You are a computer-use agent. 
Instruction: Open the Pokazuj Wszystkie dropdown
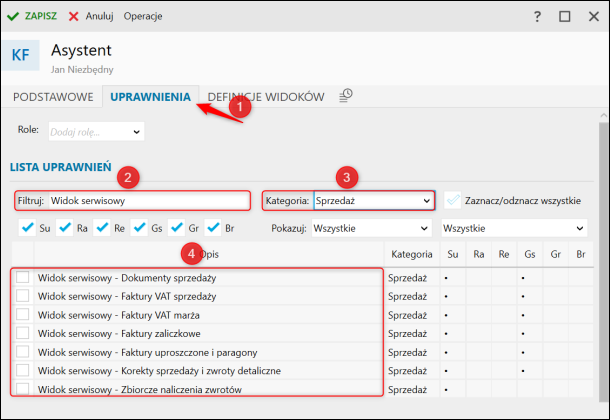click(372, 228)
